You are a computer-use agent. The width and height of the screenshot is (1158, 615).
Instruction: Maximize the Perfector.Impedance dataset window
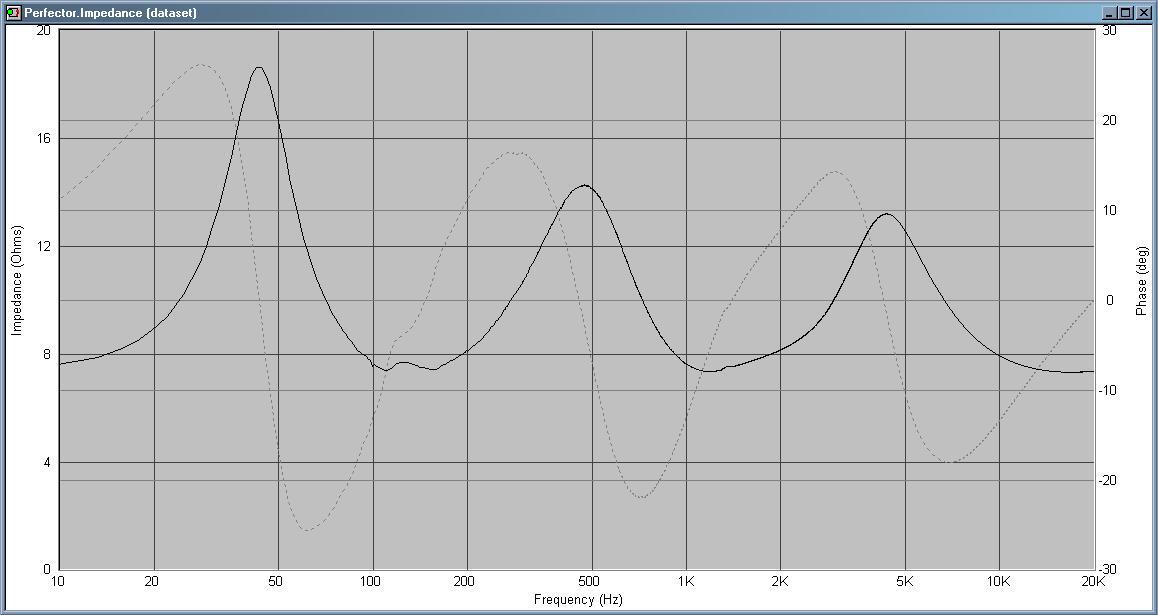(x=1125, y=13)
